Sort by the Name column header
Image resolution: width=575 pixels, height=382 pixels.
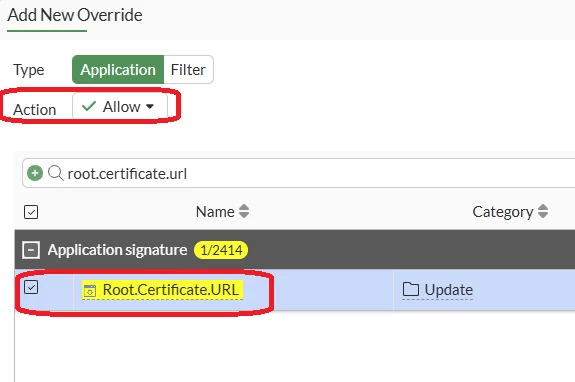[215, 212]
